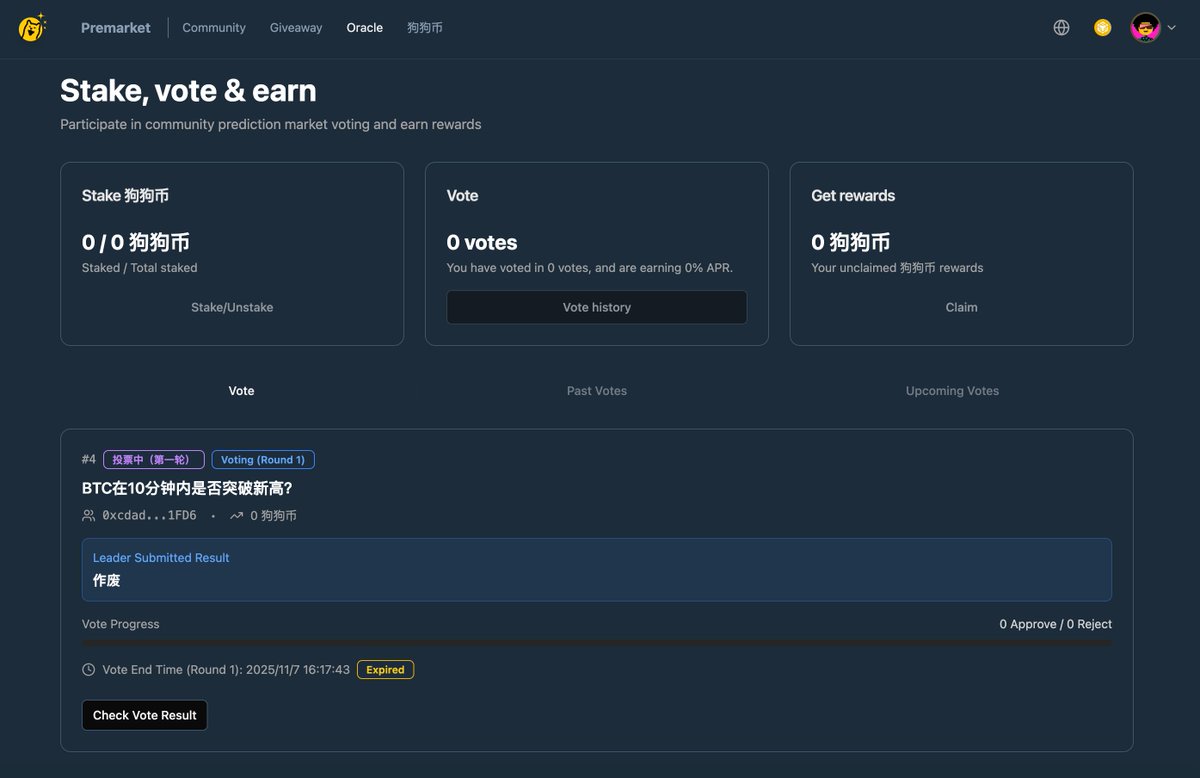
Task: Open the Giveaway menu item
Action: [296, 28]
